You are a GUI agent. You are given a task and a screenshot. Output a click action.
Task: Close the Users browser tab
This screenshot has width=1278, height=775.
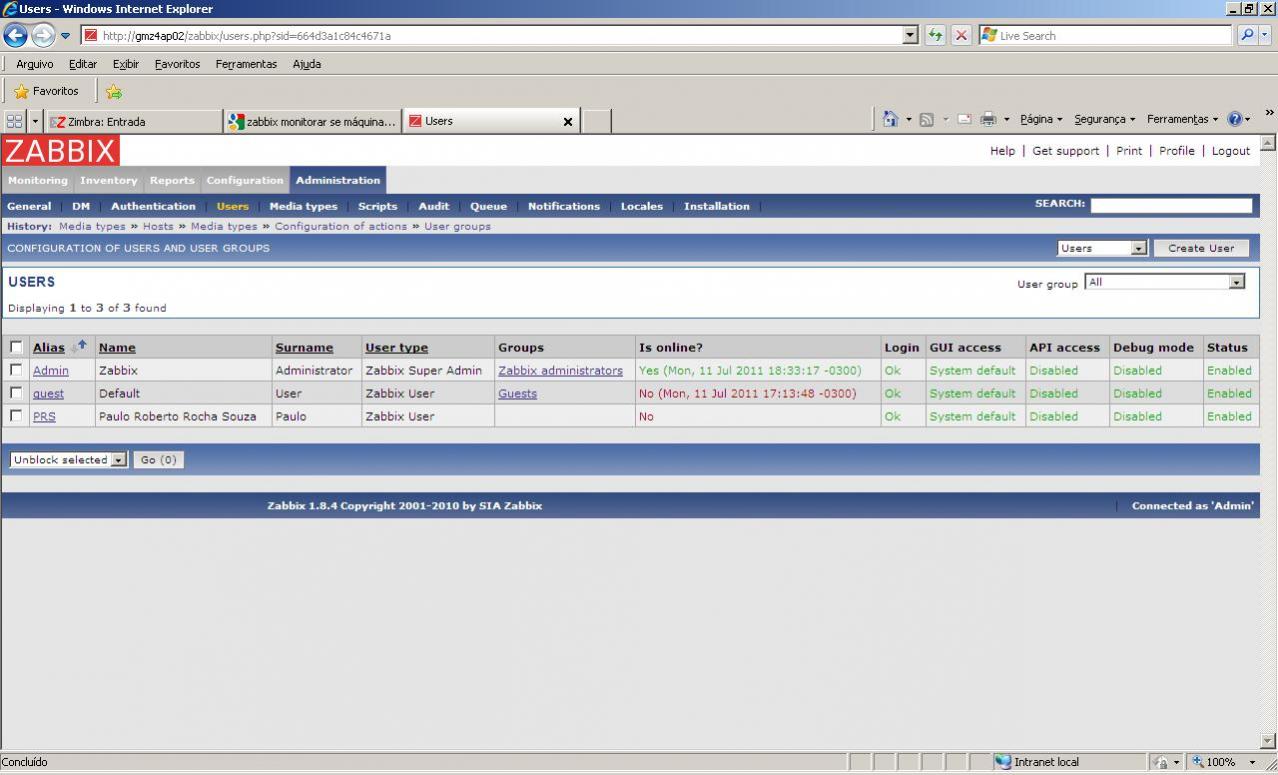click(x=568, y=121)
